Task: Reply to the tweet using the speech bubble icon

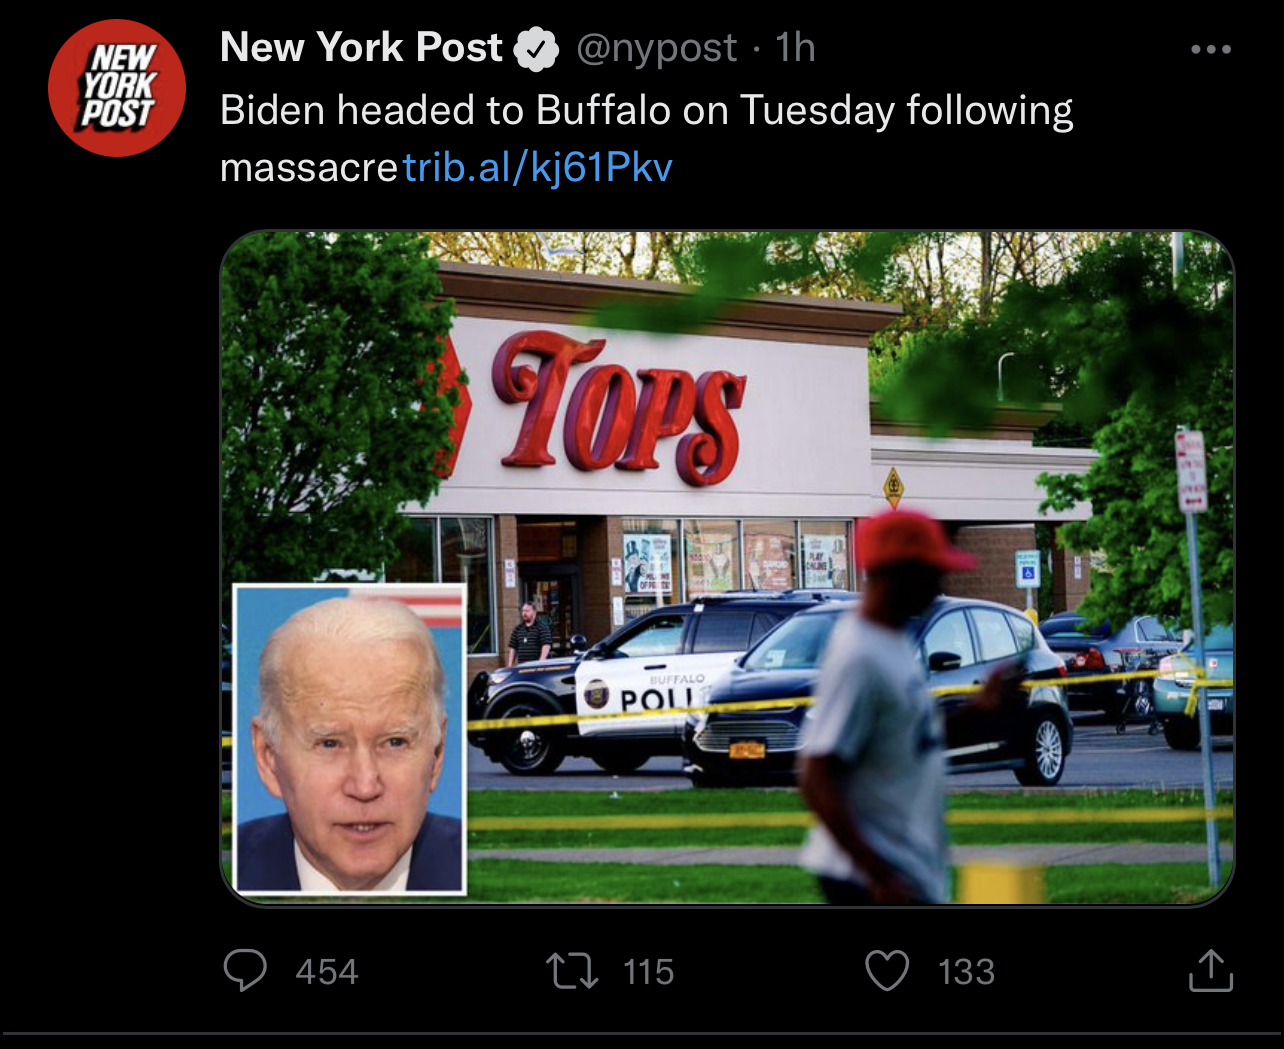Action: (x=245, y=970)
